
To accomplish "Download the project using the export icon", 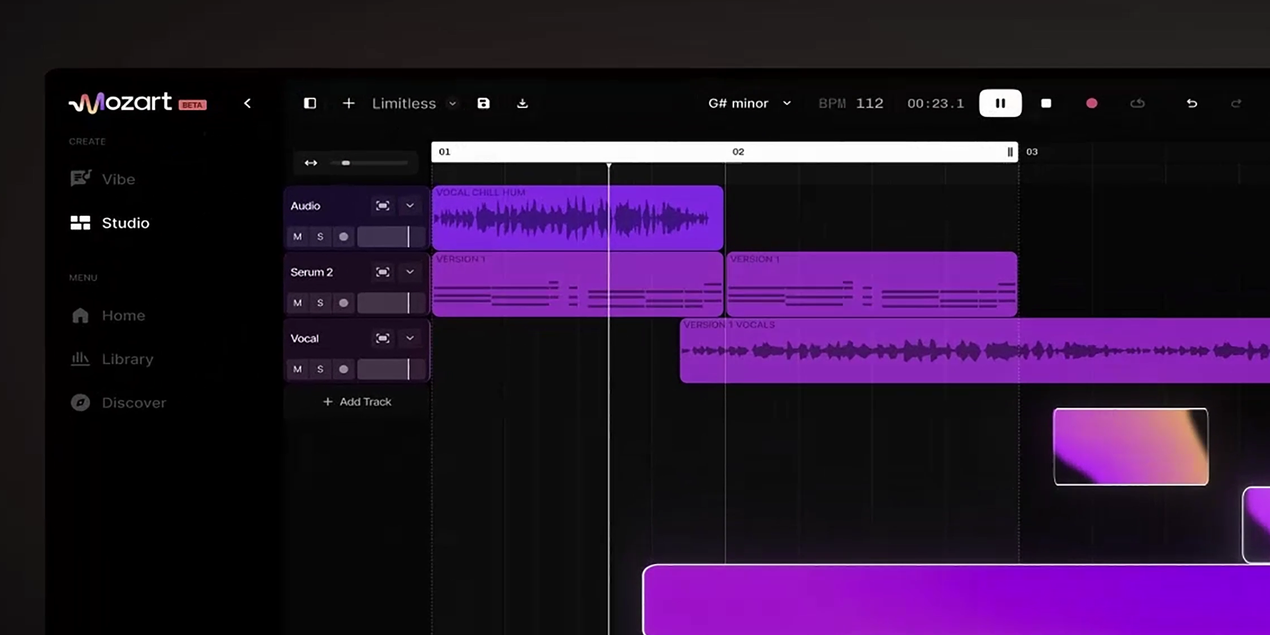I will [522, 103].
